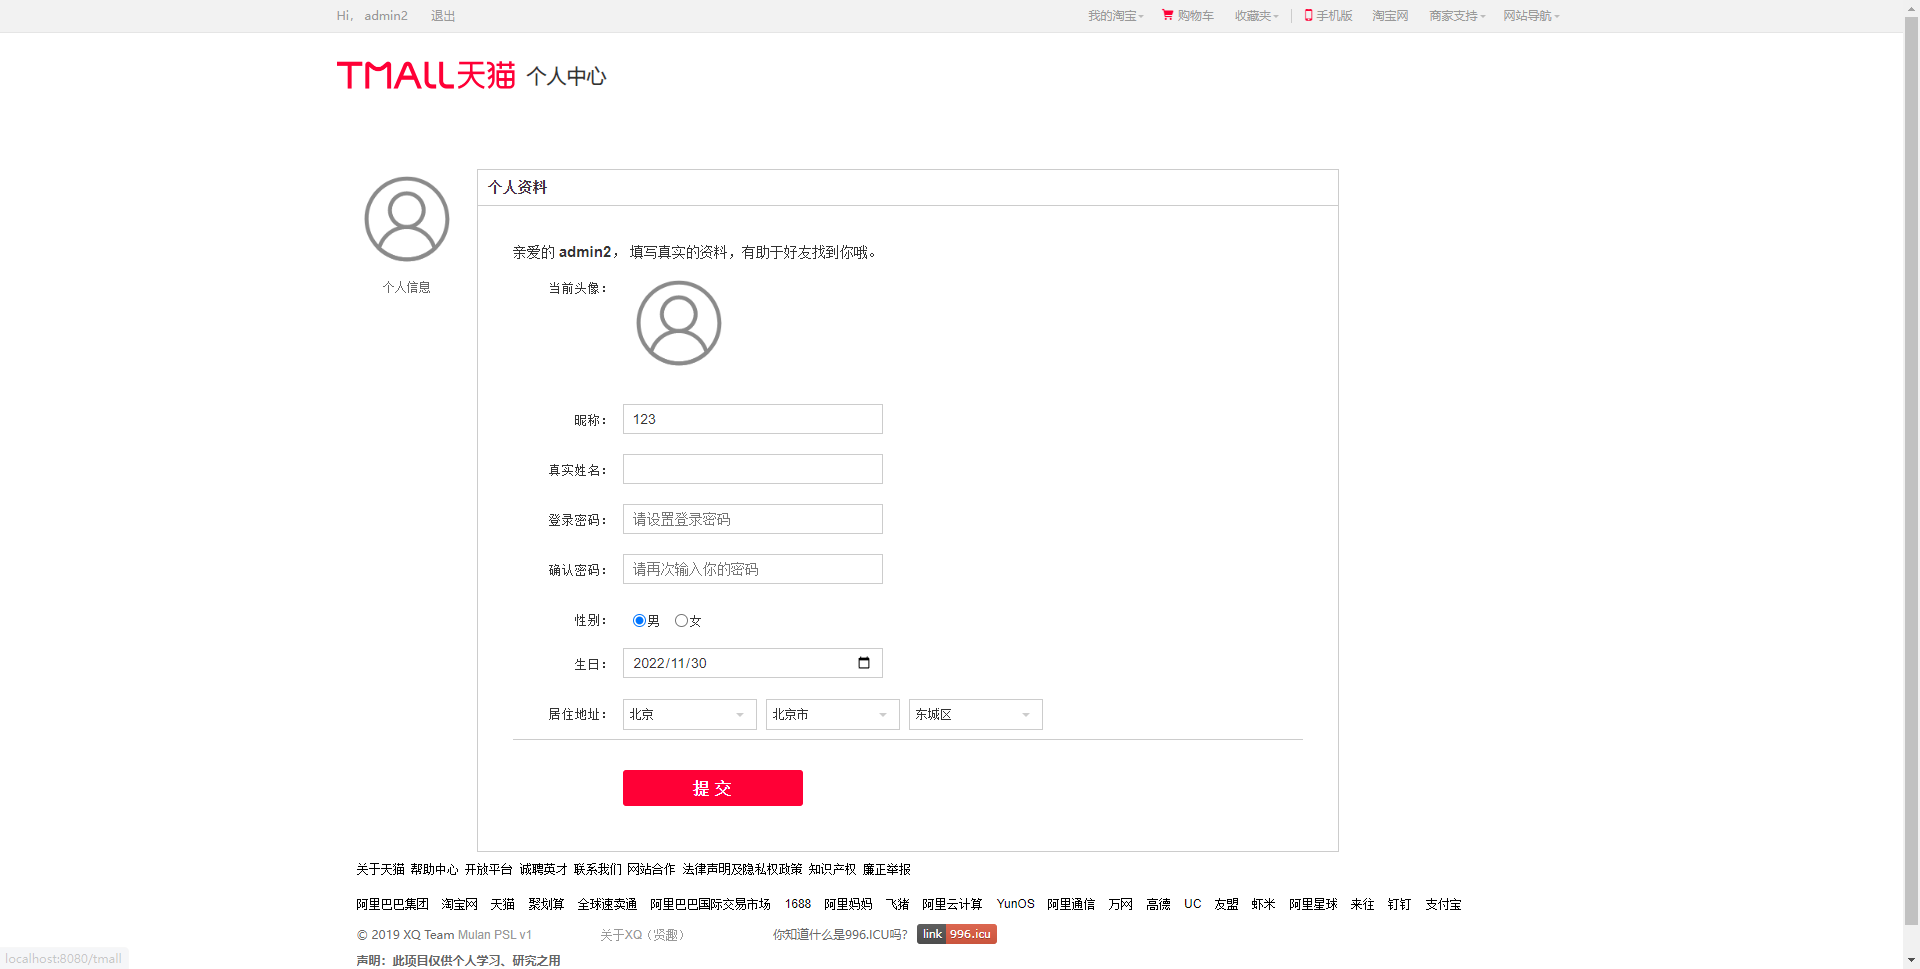Open the 法律声明及隐私权政策 footer link

coord(743,870)
